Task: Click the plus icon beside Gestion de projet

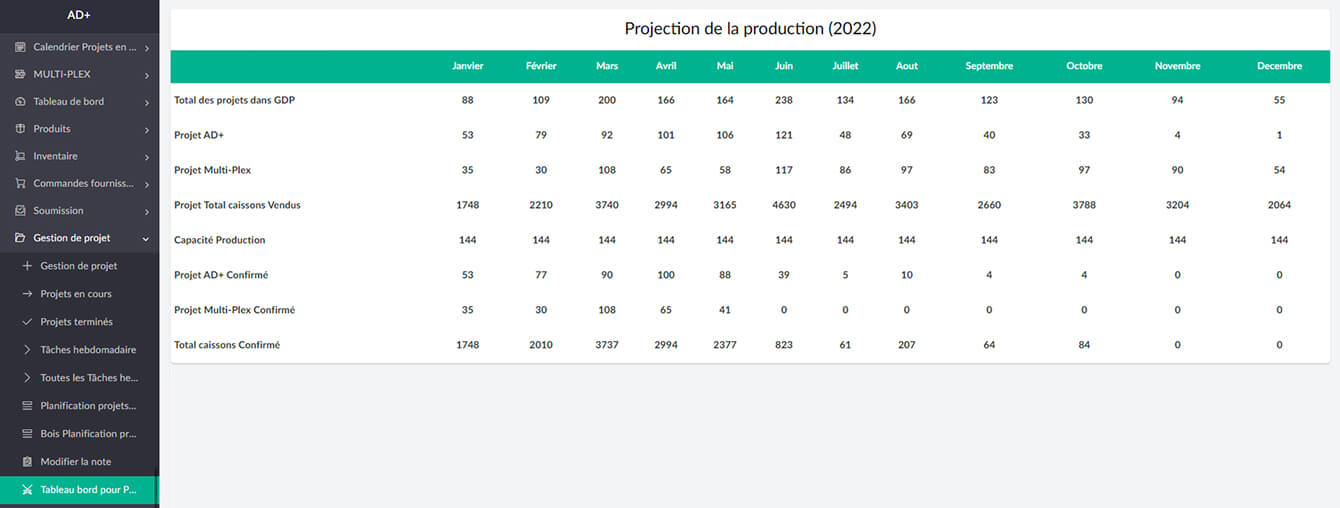Action: click(x=27, y=266)
